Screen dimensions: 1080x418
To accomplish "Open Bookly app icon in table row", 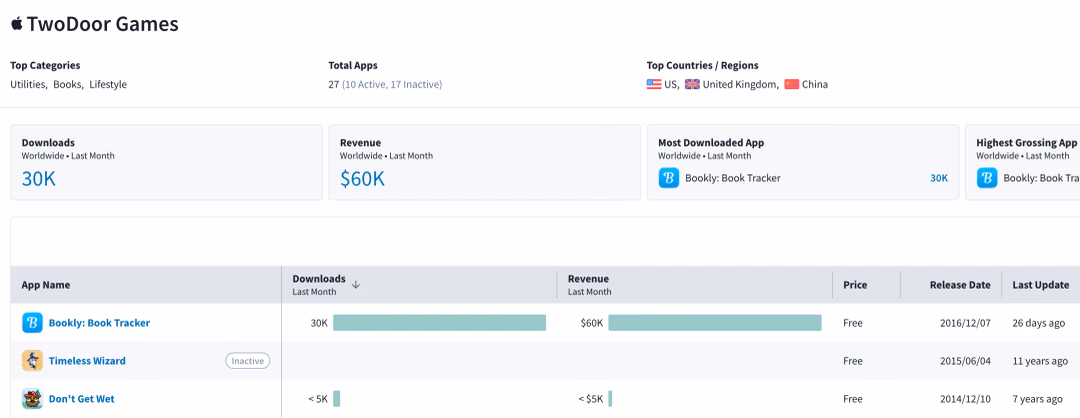I will (x=32, y=322).
